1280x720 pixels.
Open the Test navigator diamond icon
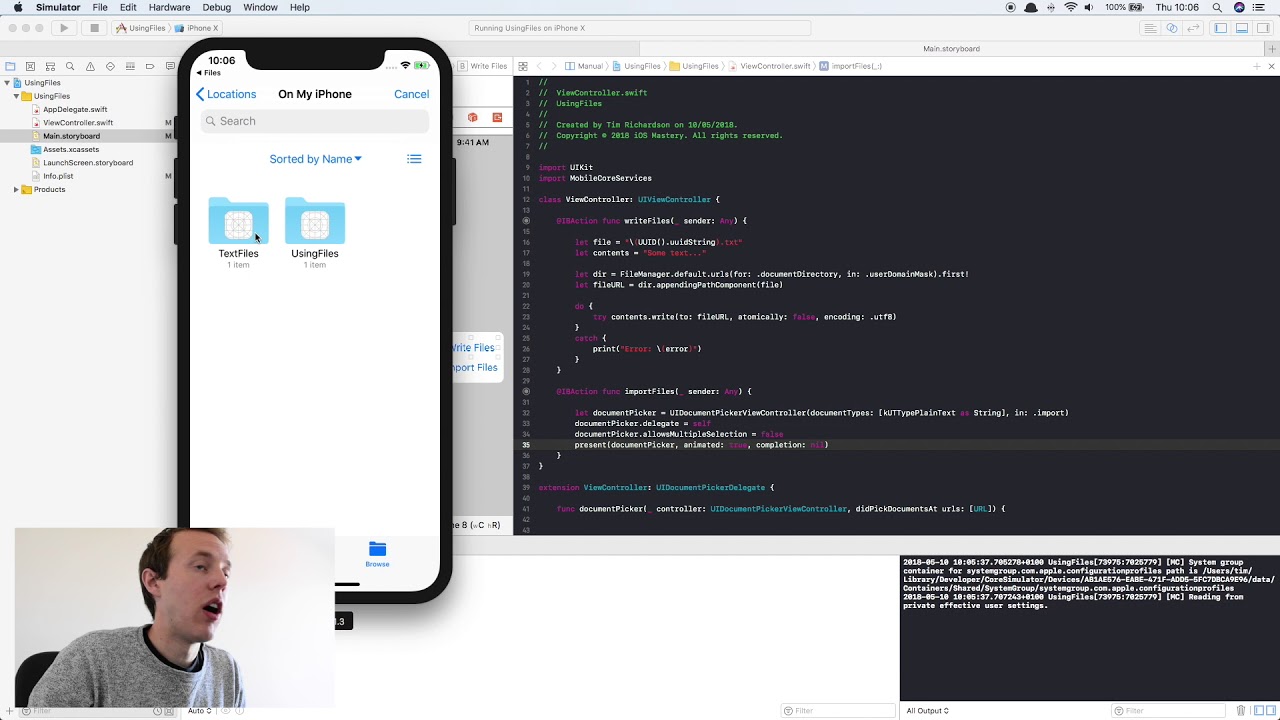pos(110,66)
